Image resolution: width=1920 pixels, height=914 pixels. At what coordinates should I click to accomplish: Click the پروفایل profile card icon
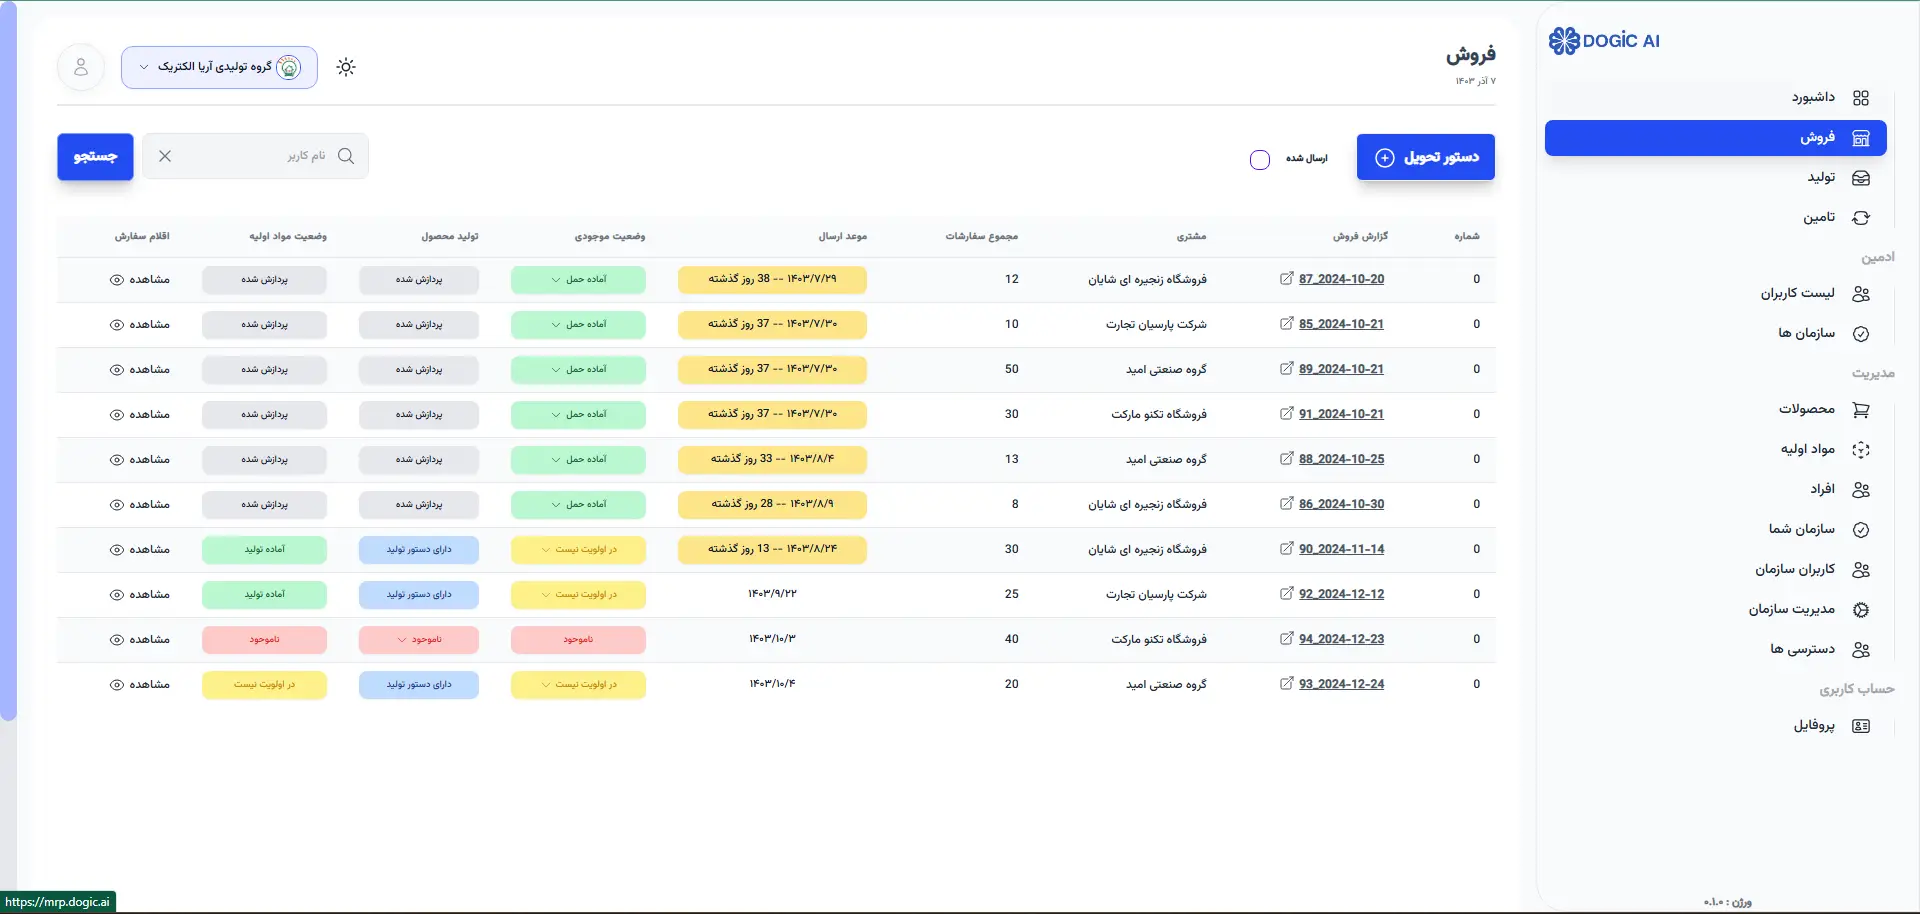point(1861,726)
